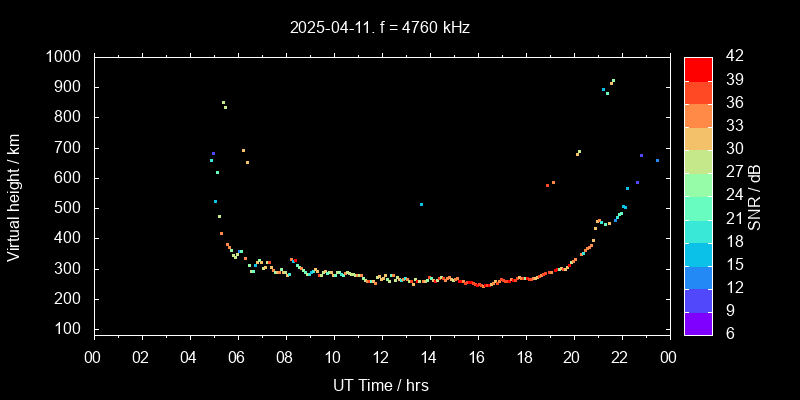Select the violet 6–9 dB colorbar segment
800x400 pixels.
698,323
